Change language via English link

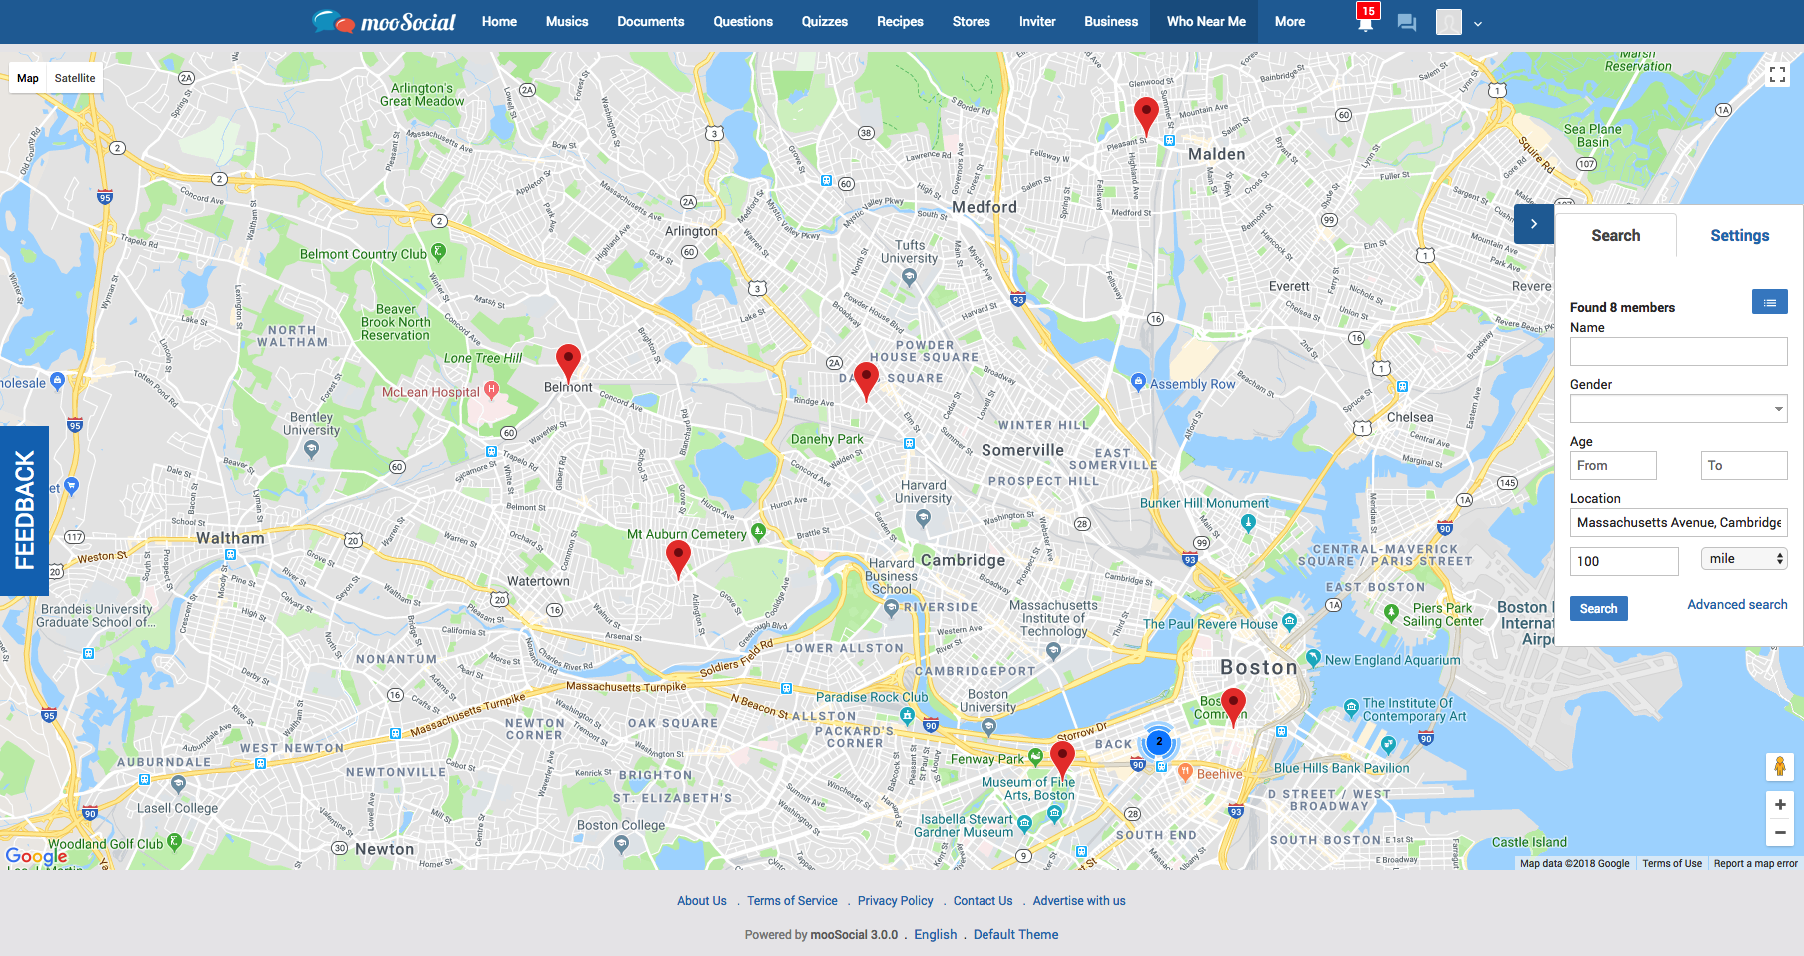[936, 935]
